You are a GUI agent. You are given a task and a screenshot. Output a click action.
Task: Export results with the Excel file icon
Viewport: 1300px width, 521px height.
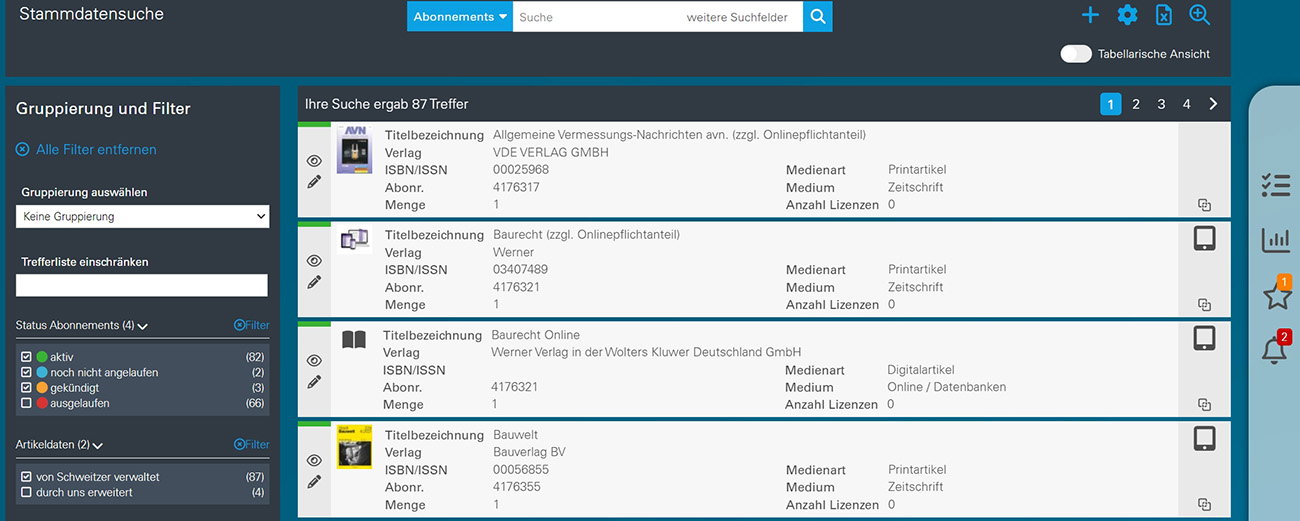point(1163,15)
